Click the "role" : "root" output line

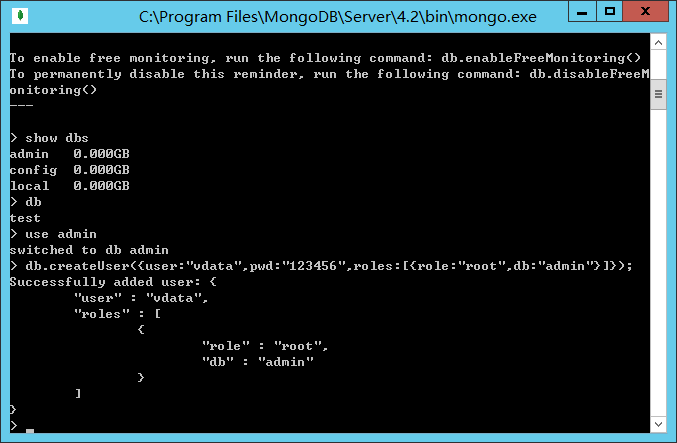[265, 346]
